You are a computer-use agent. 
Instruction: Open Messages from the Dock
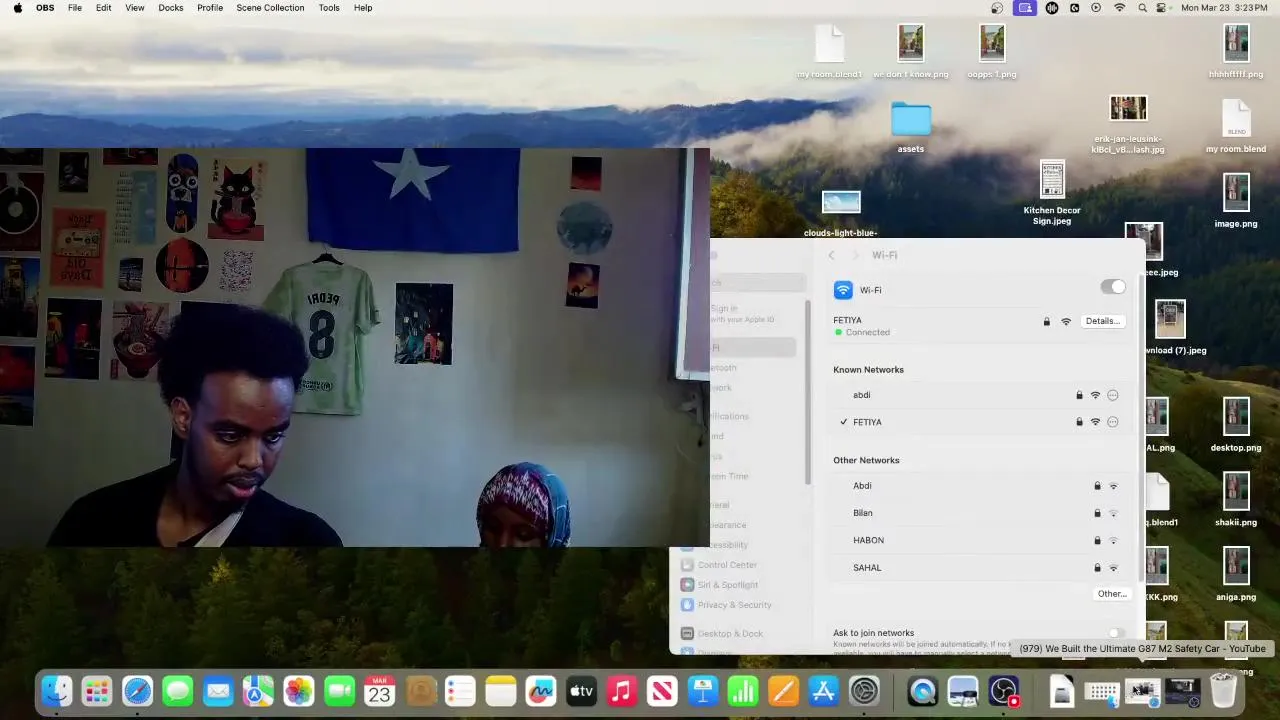pos(178,691)
